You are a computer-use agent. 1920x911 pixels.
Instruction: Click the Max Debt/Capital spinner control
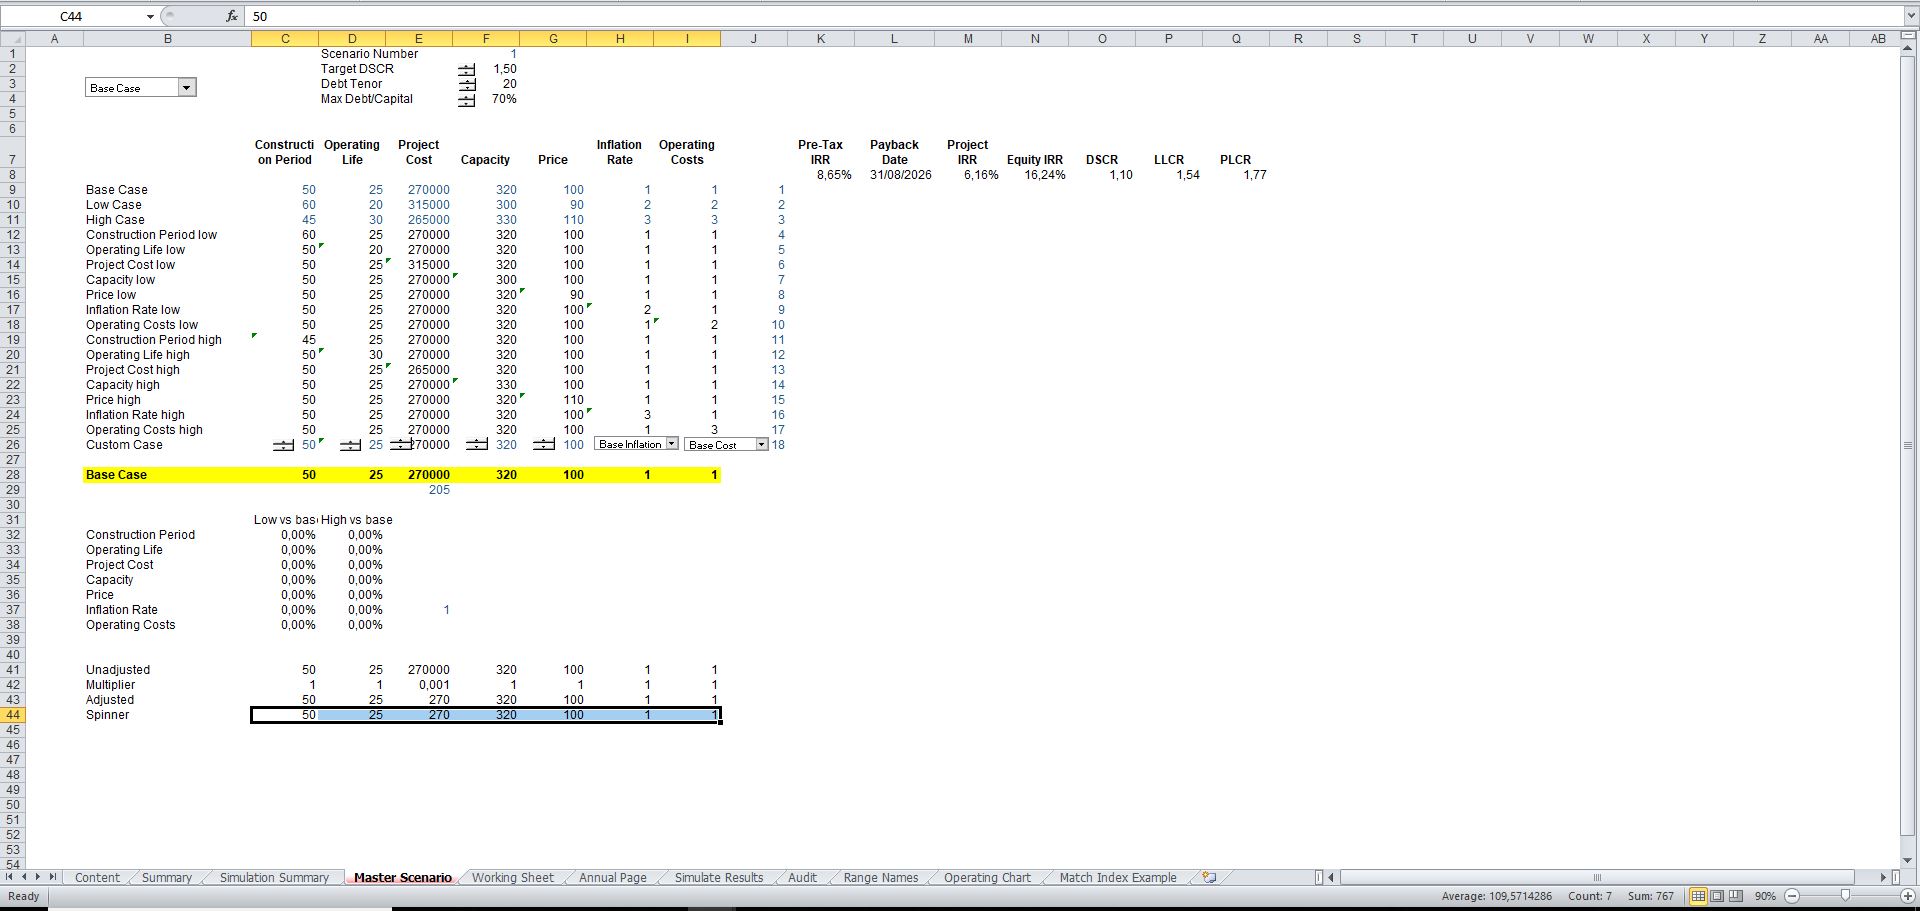[x=467, y=100]
